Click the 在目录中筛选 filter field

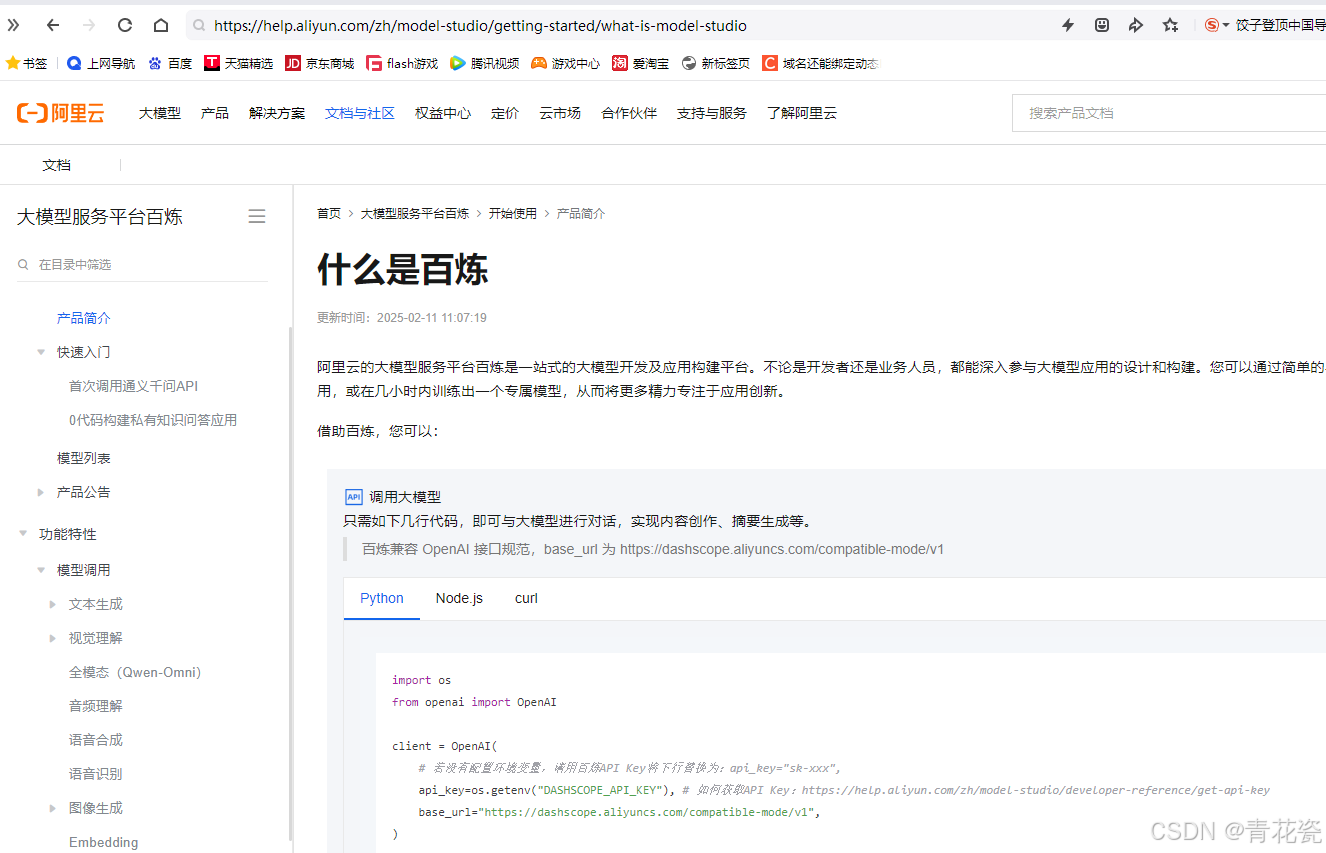tap(142, 265)
